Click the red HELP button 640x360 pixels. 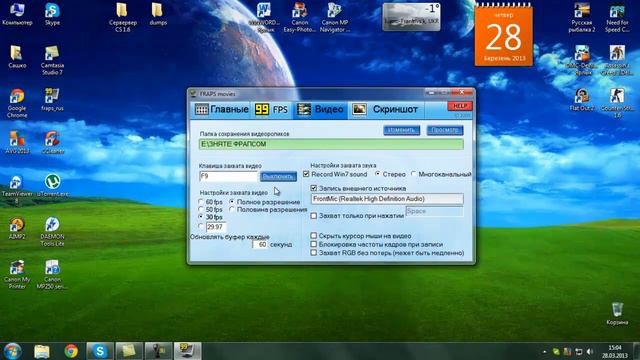[460, 106]
